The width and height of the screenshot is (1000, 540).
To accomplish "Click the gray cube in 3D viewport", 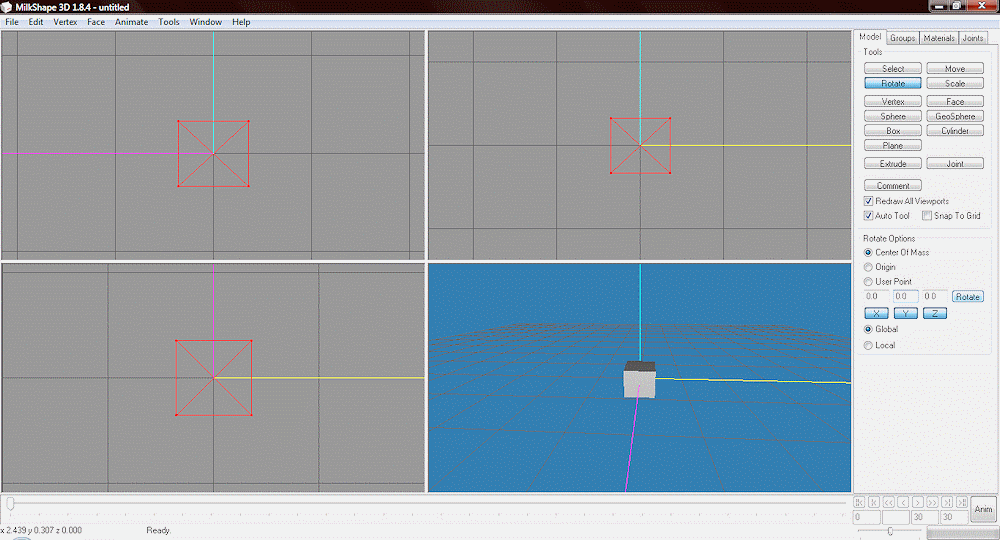I will [x=639, y=379].
